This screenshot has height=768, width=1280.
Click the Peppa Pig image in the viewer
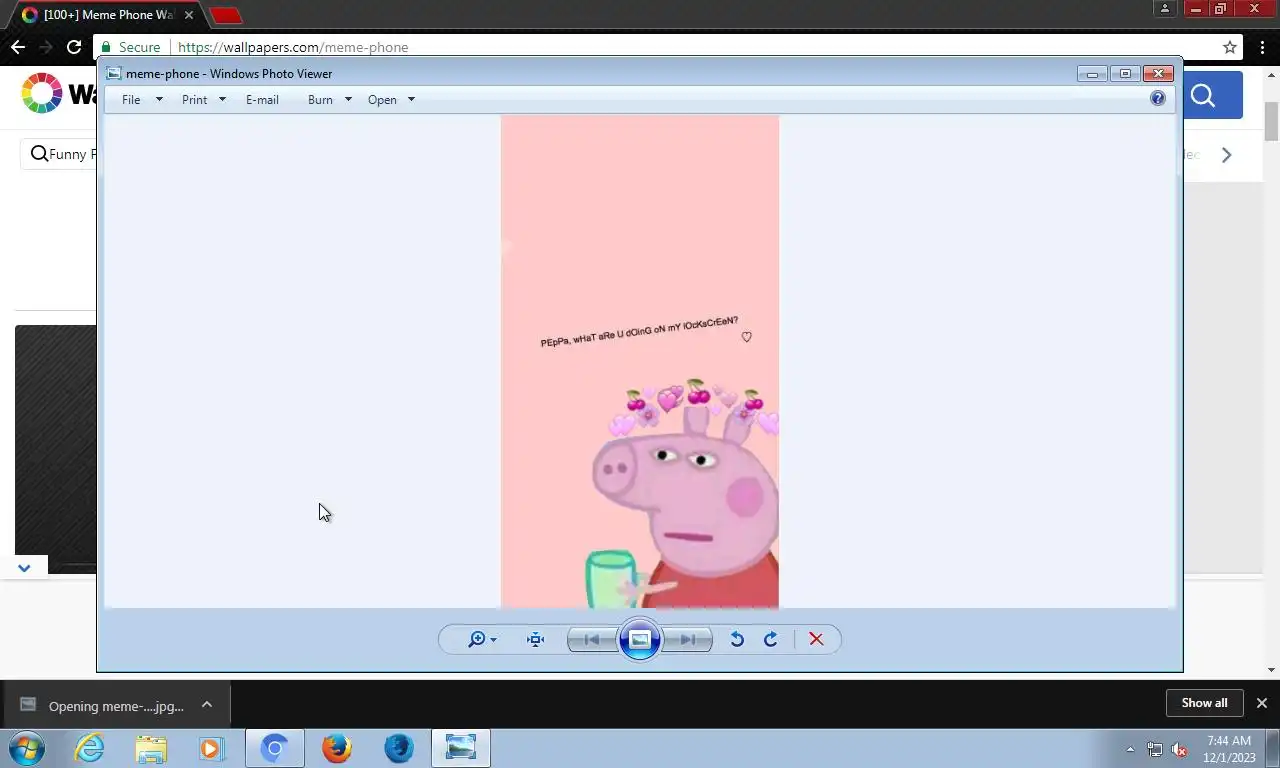click(640, 362)
